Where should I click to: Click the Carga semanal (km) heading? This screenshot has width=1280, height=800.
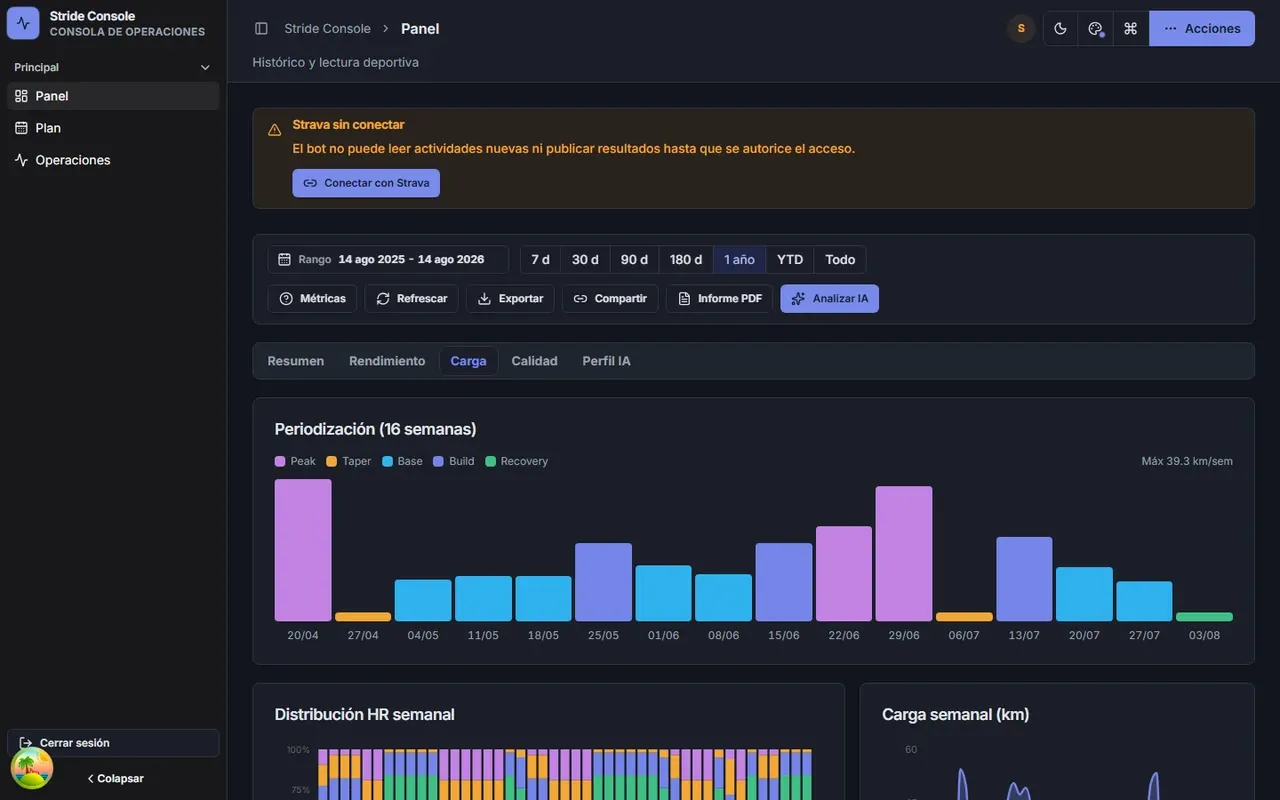tap(956, 714)
